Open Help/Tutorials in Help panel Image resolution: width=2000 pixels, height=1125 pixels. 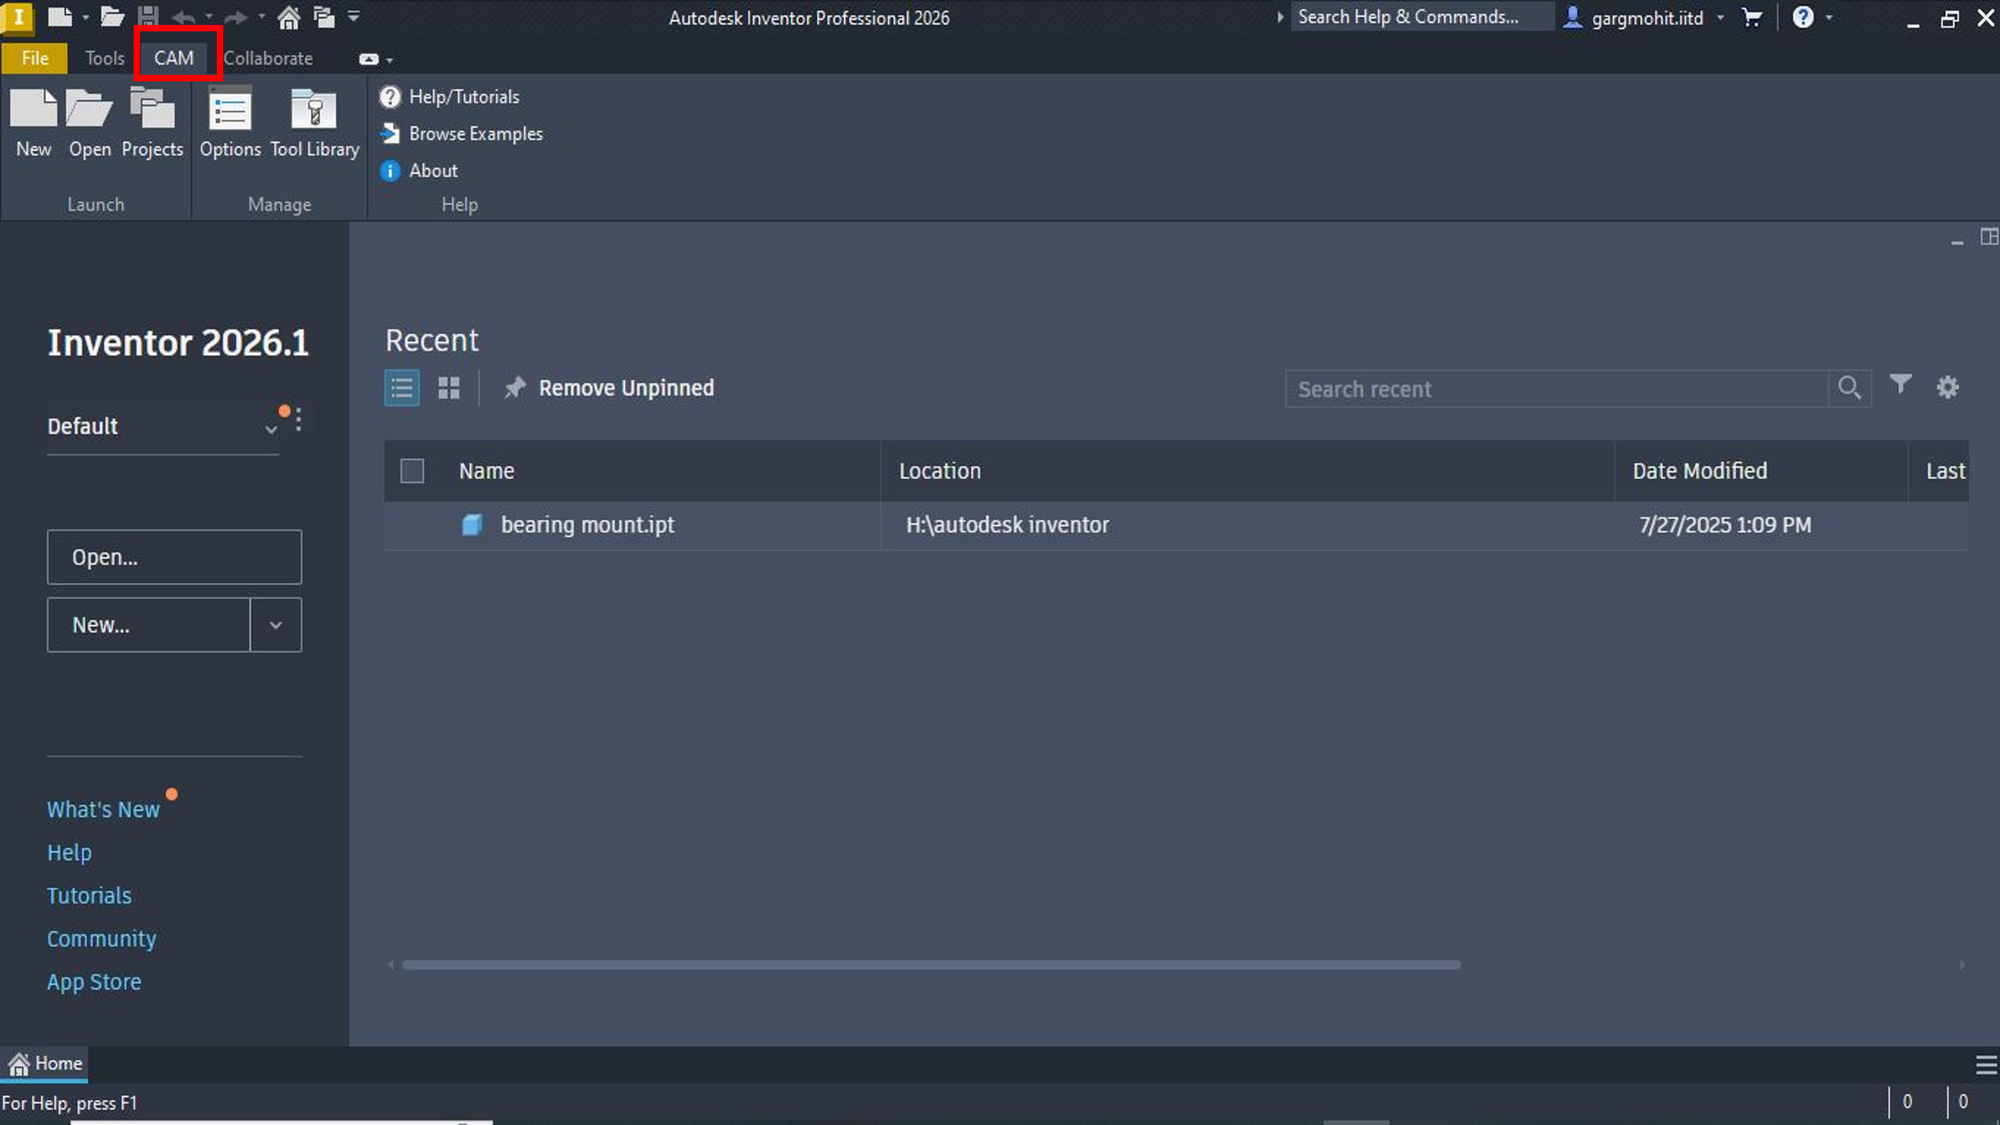pos(450,97)
